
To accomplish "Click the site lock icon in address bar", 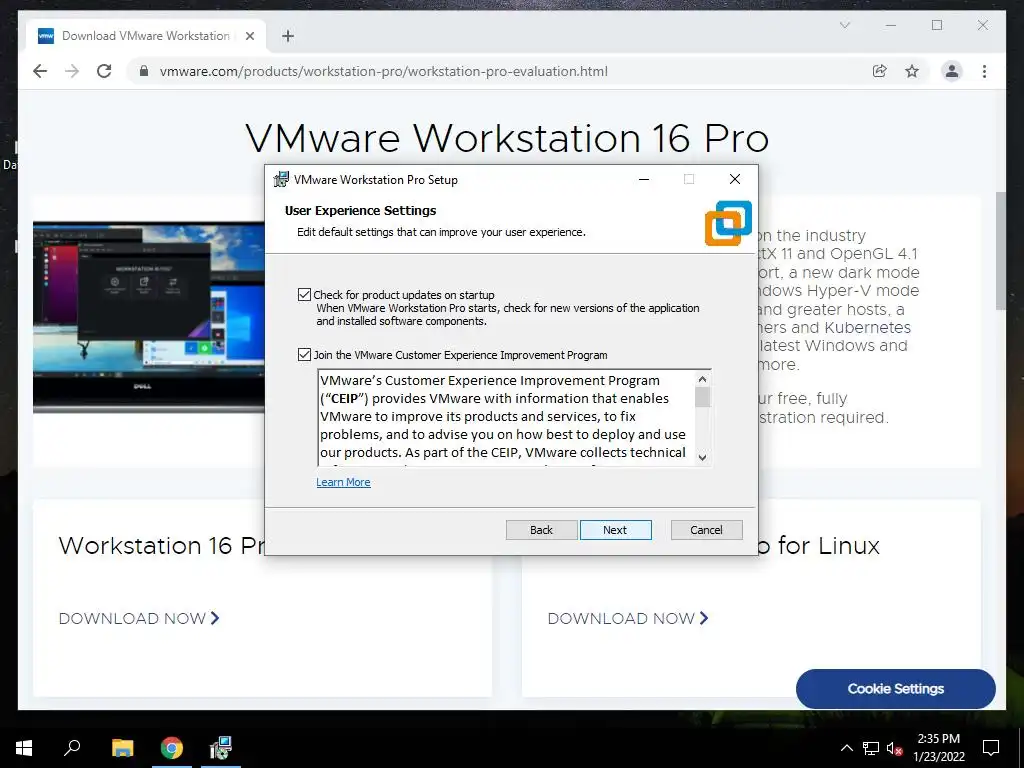I will point(144,71).
